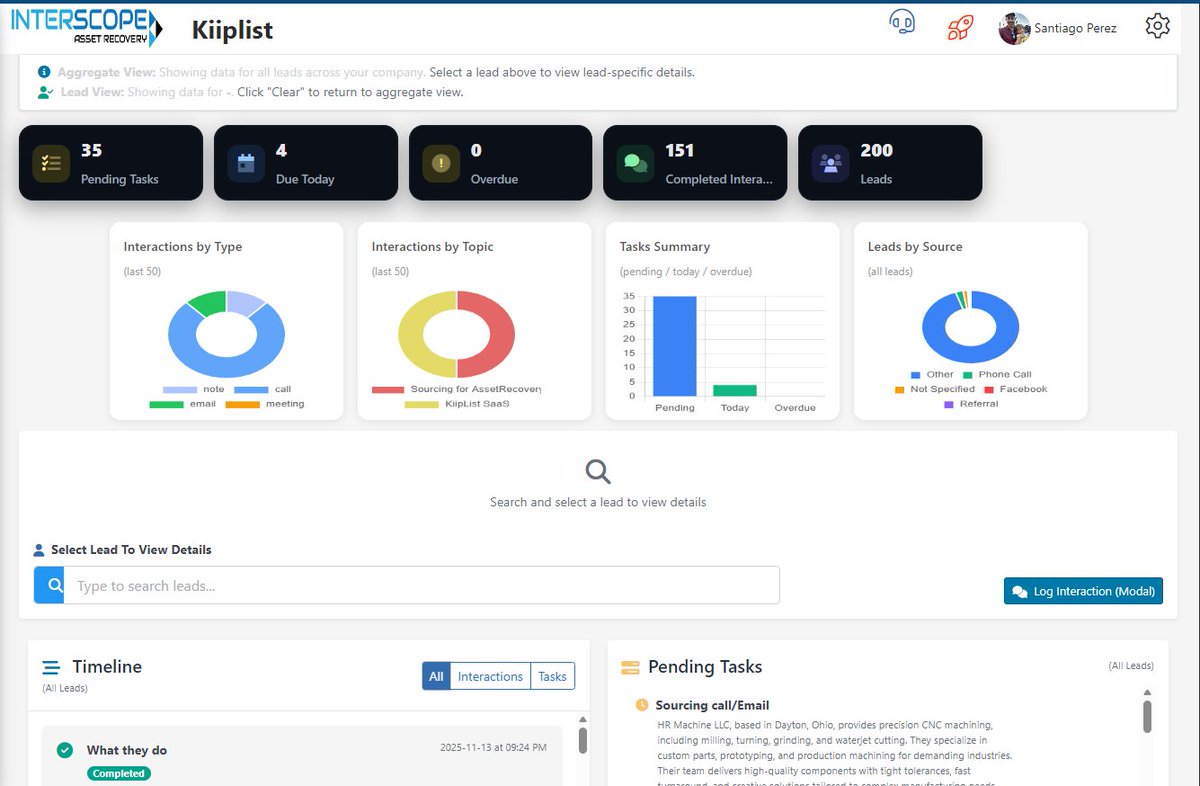Click the Overdue warning icon
Viewport: 1200px width, 786px height.
438,162
